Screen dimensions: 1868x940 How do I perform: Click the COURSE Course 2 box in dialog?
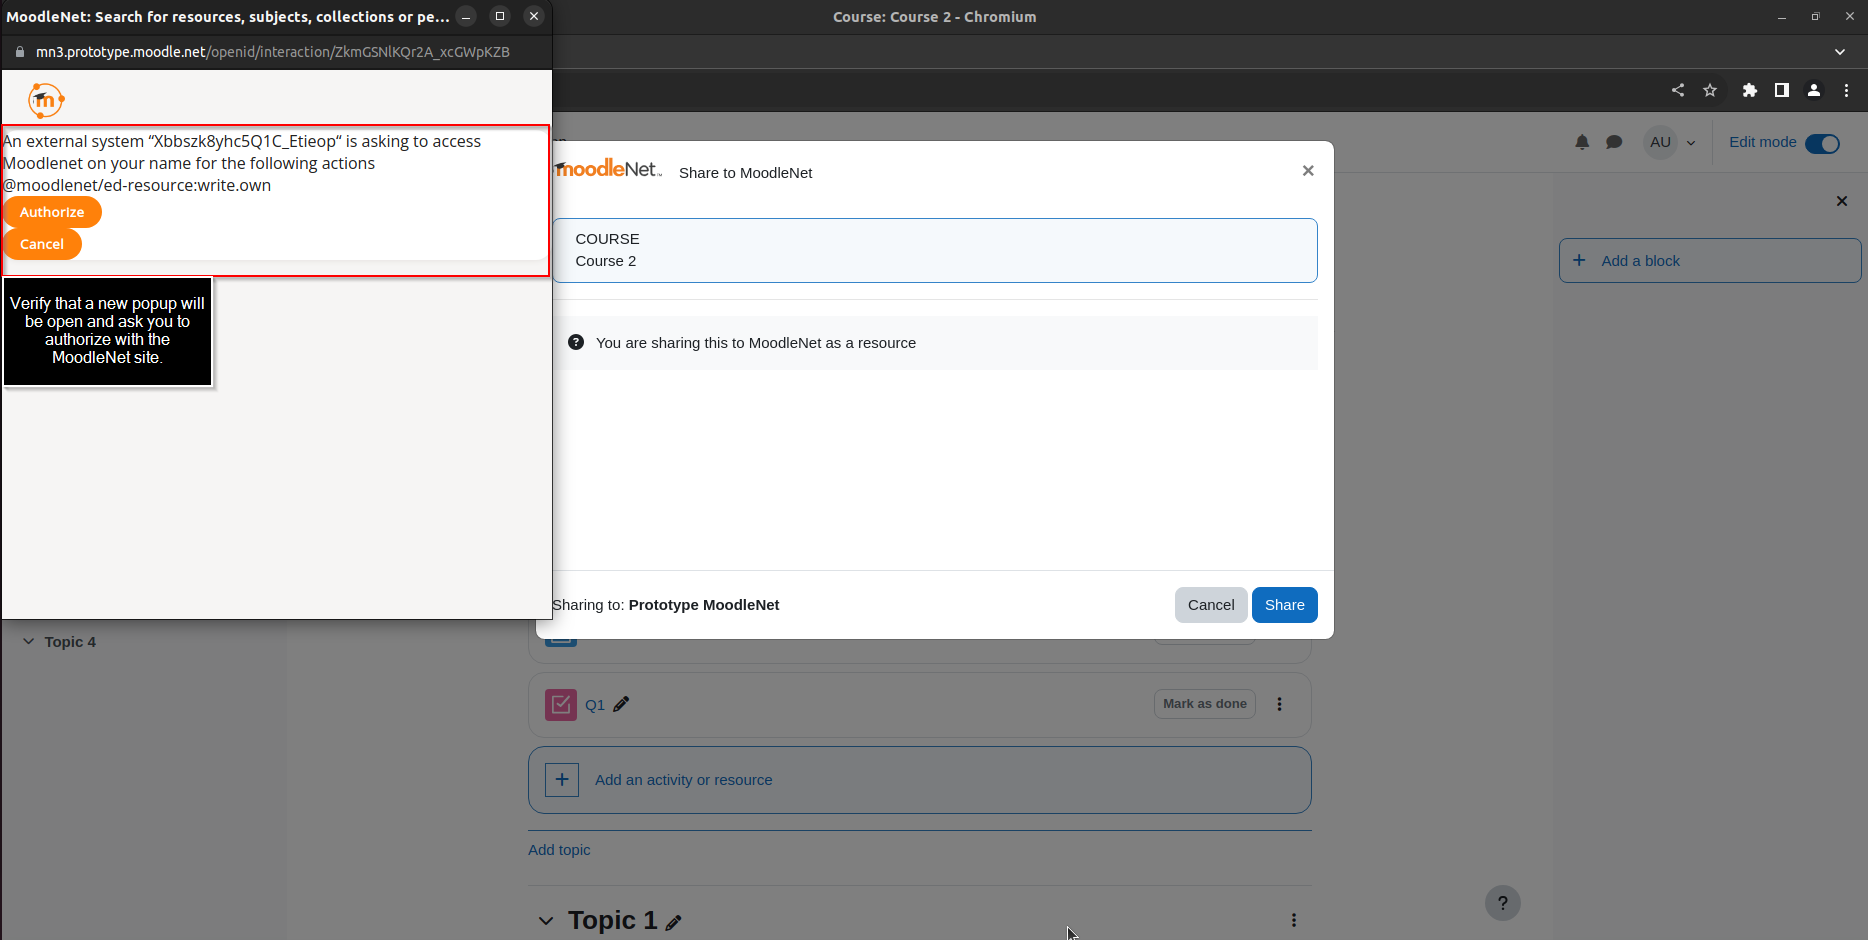click(935, 250)
